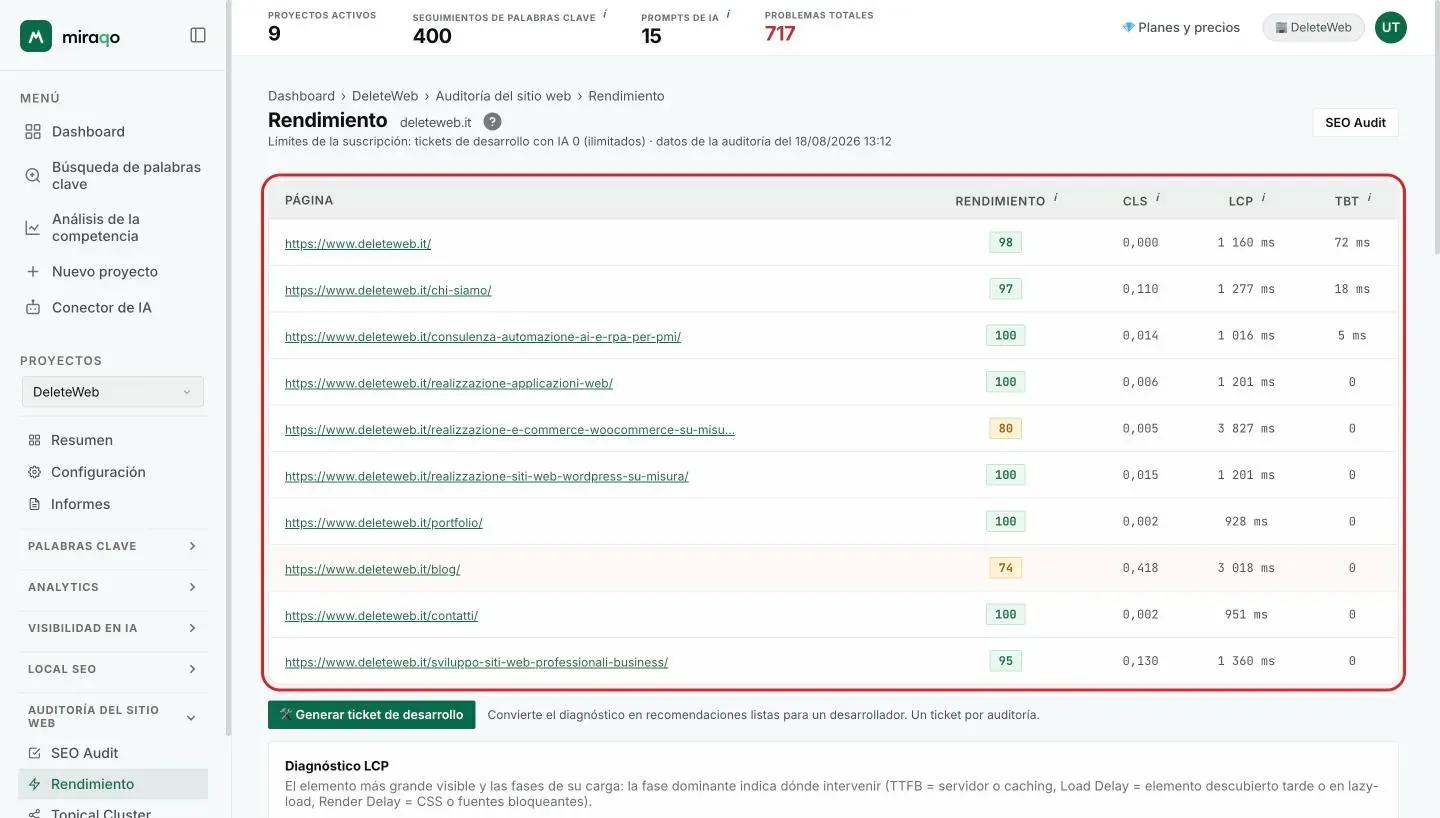Expand the VISIBILIDAD EN IA section
The image size is (1440, 818).
point(113,628)
